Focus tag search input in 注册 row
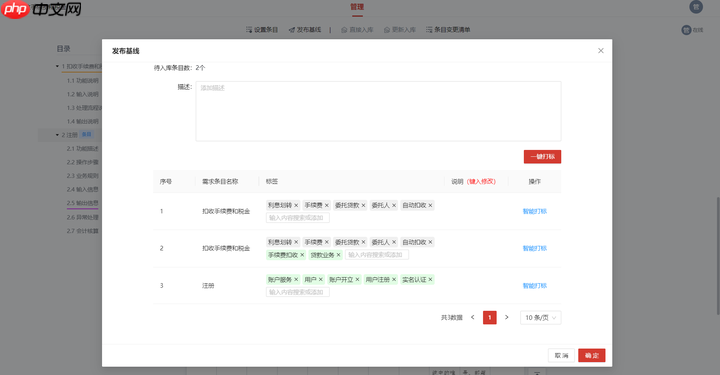 point(298,292)
